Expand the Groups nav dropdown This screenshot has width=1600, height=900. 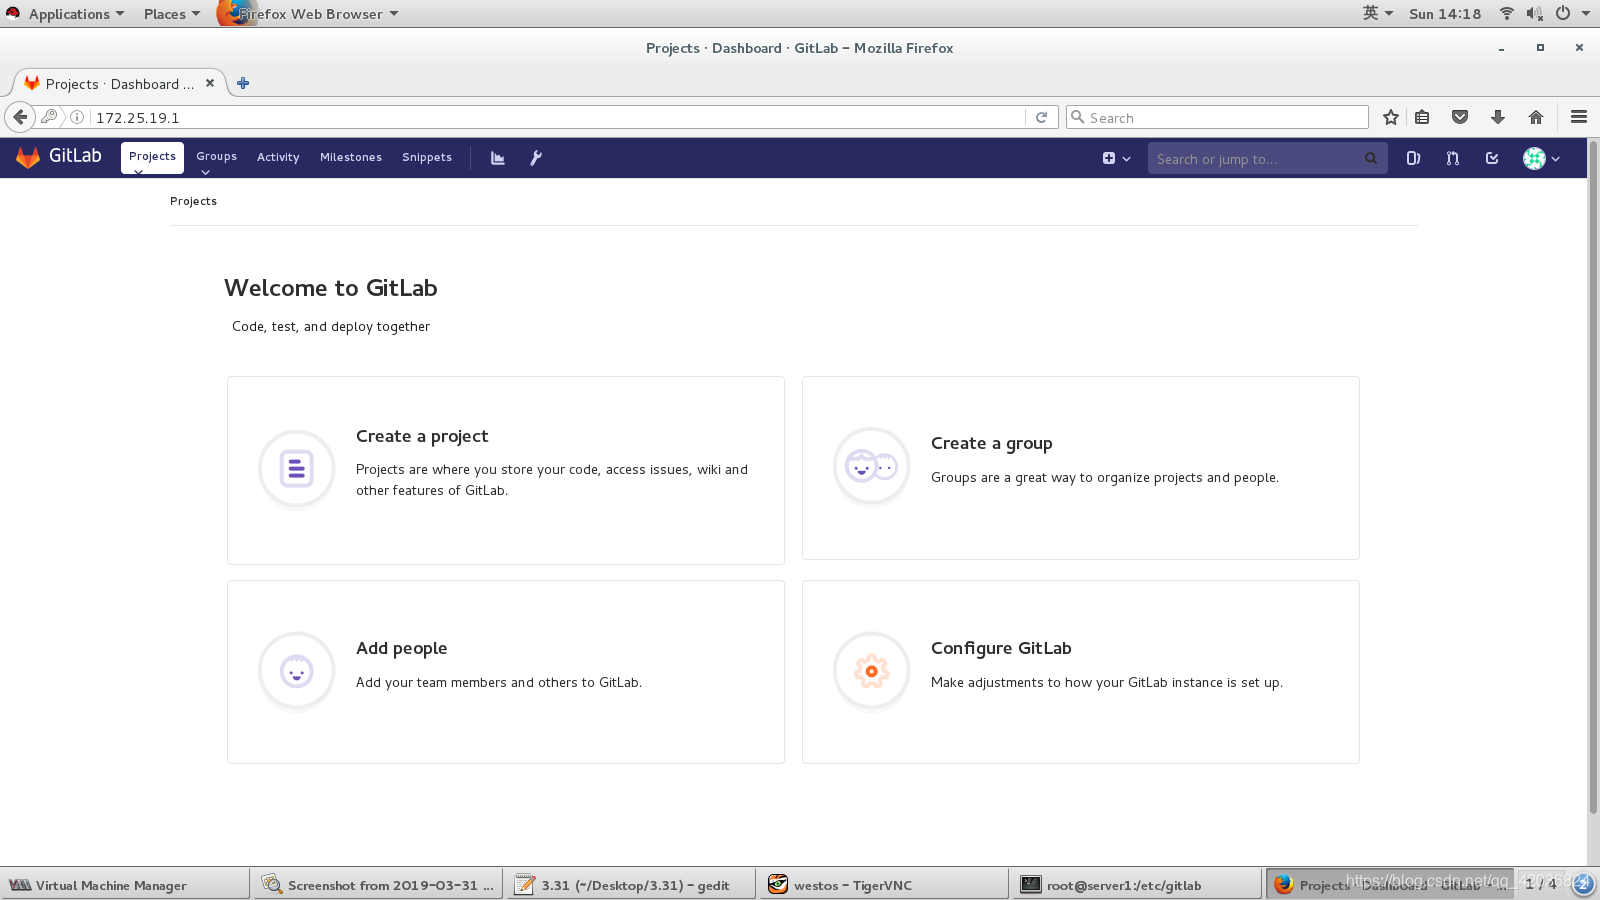click(x=216, y=158)
